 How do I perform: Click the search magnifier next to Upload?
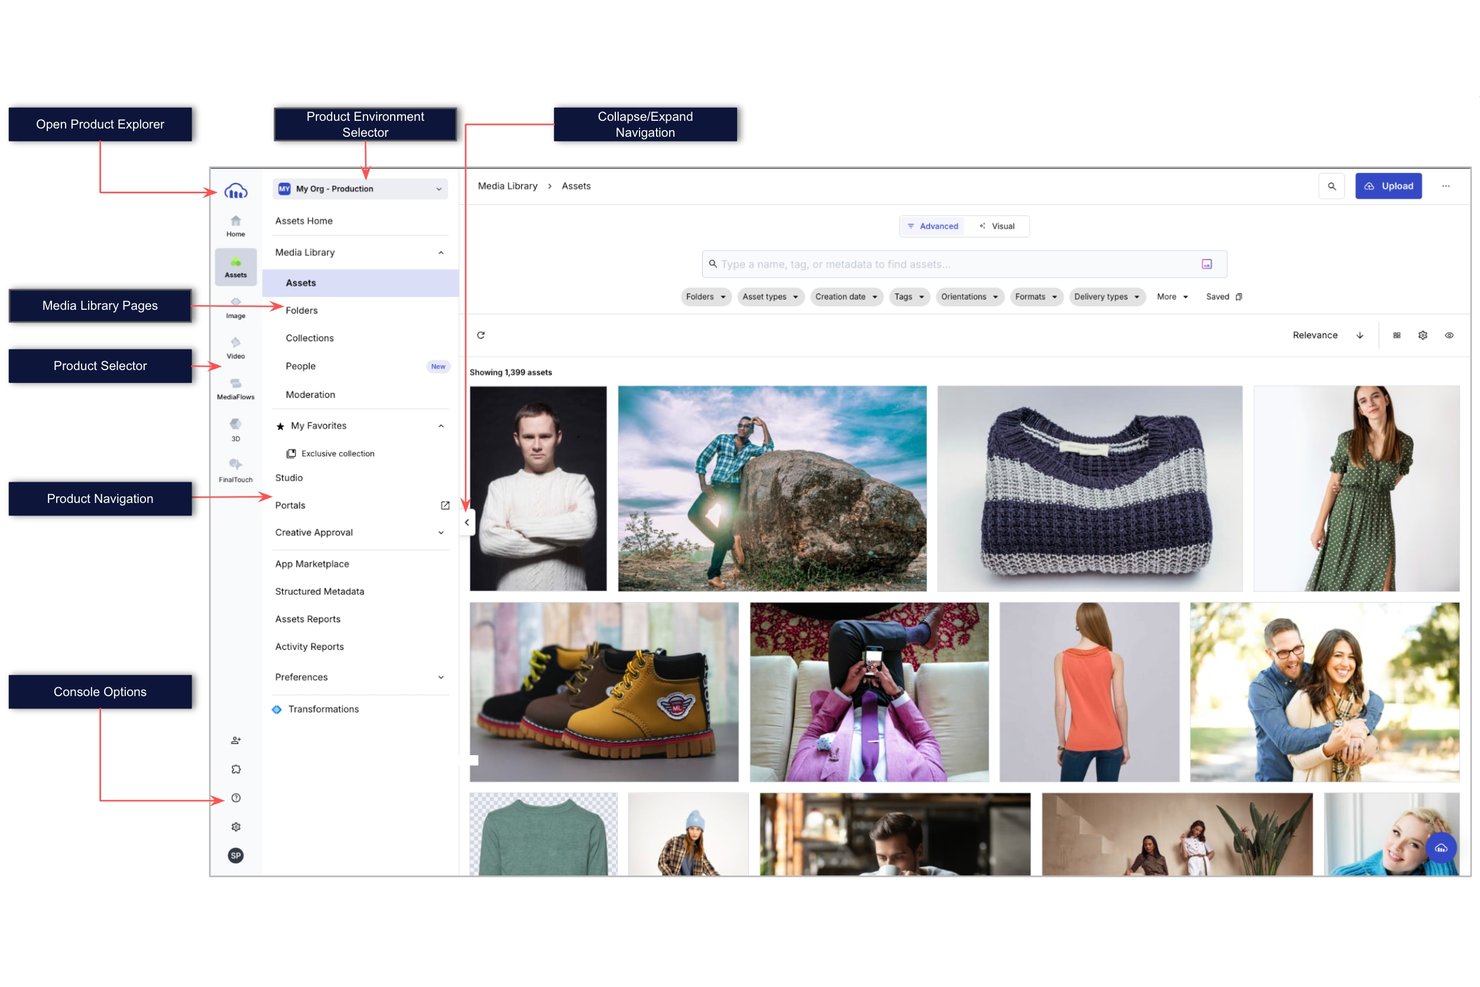1331,186
